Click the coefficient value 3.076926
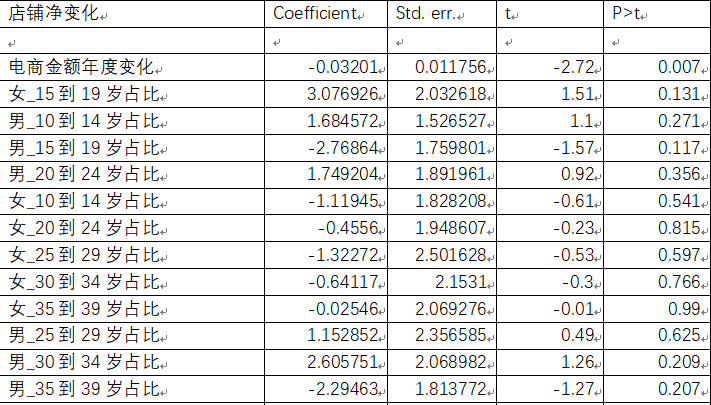 pyautogui.click(x=342, y=94)
